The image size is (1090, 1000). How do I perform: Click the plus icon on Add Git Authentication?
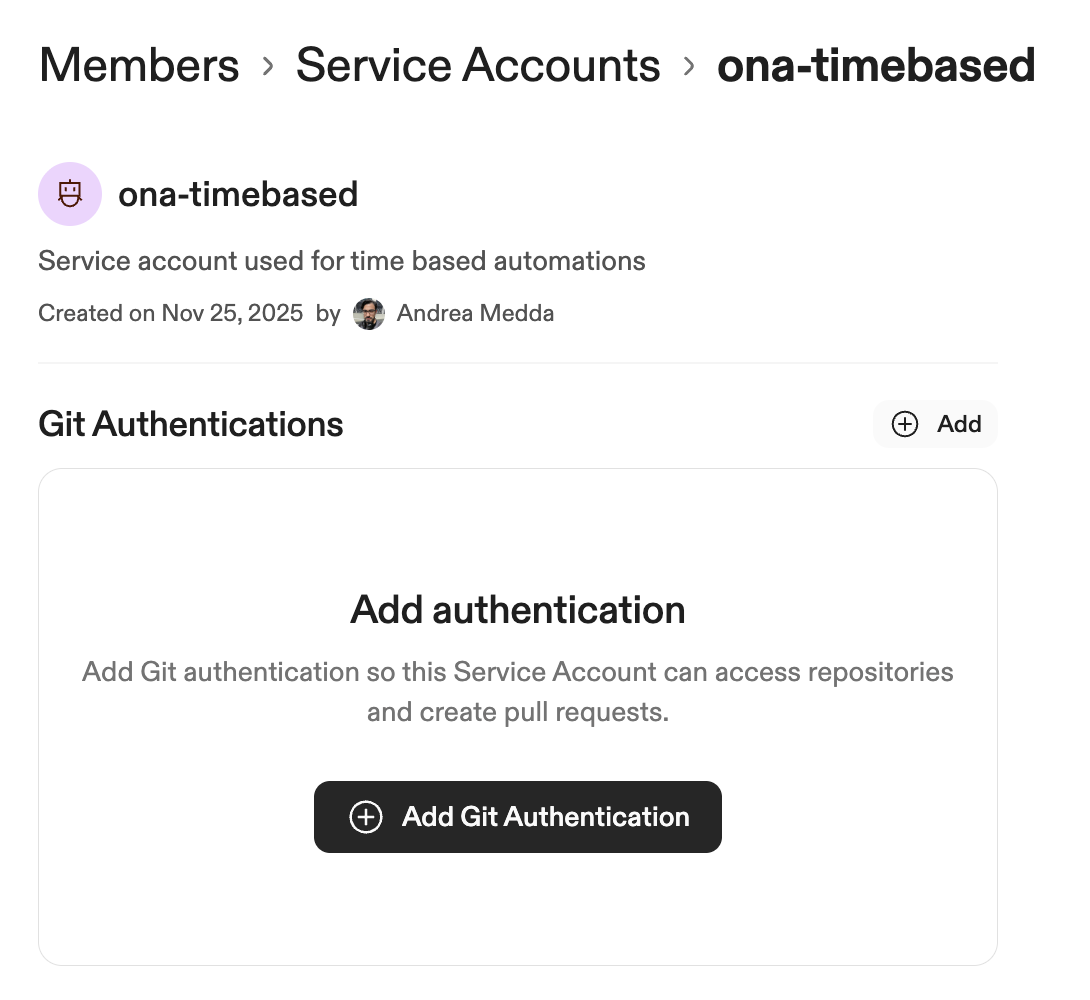coord(366,817)
